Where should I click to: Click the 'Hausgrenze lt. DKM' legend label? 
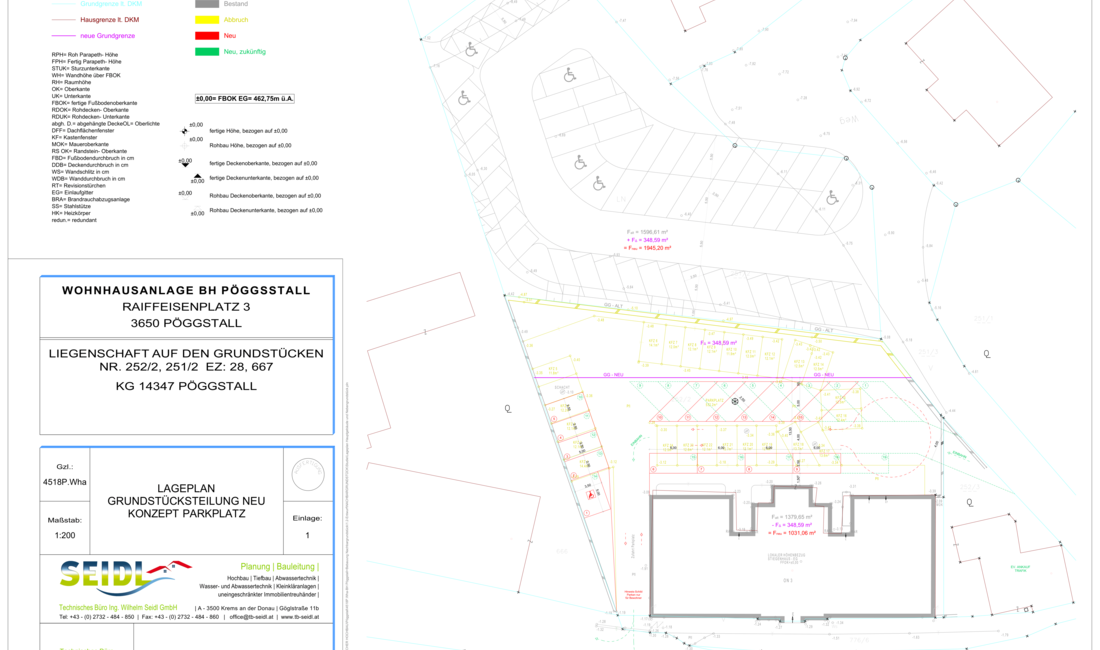[109, 20]
